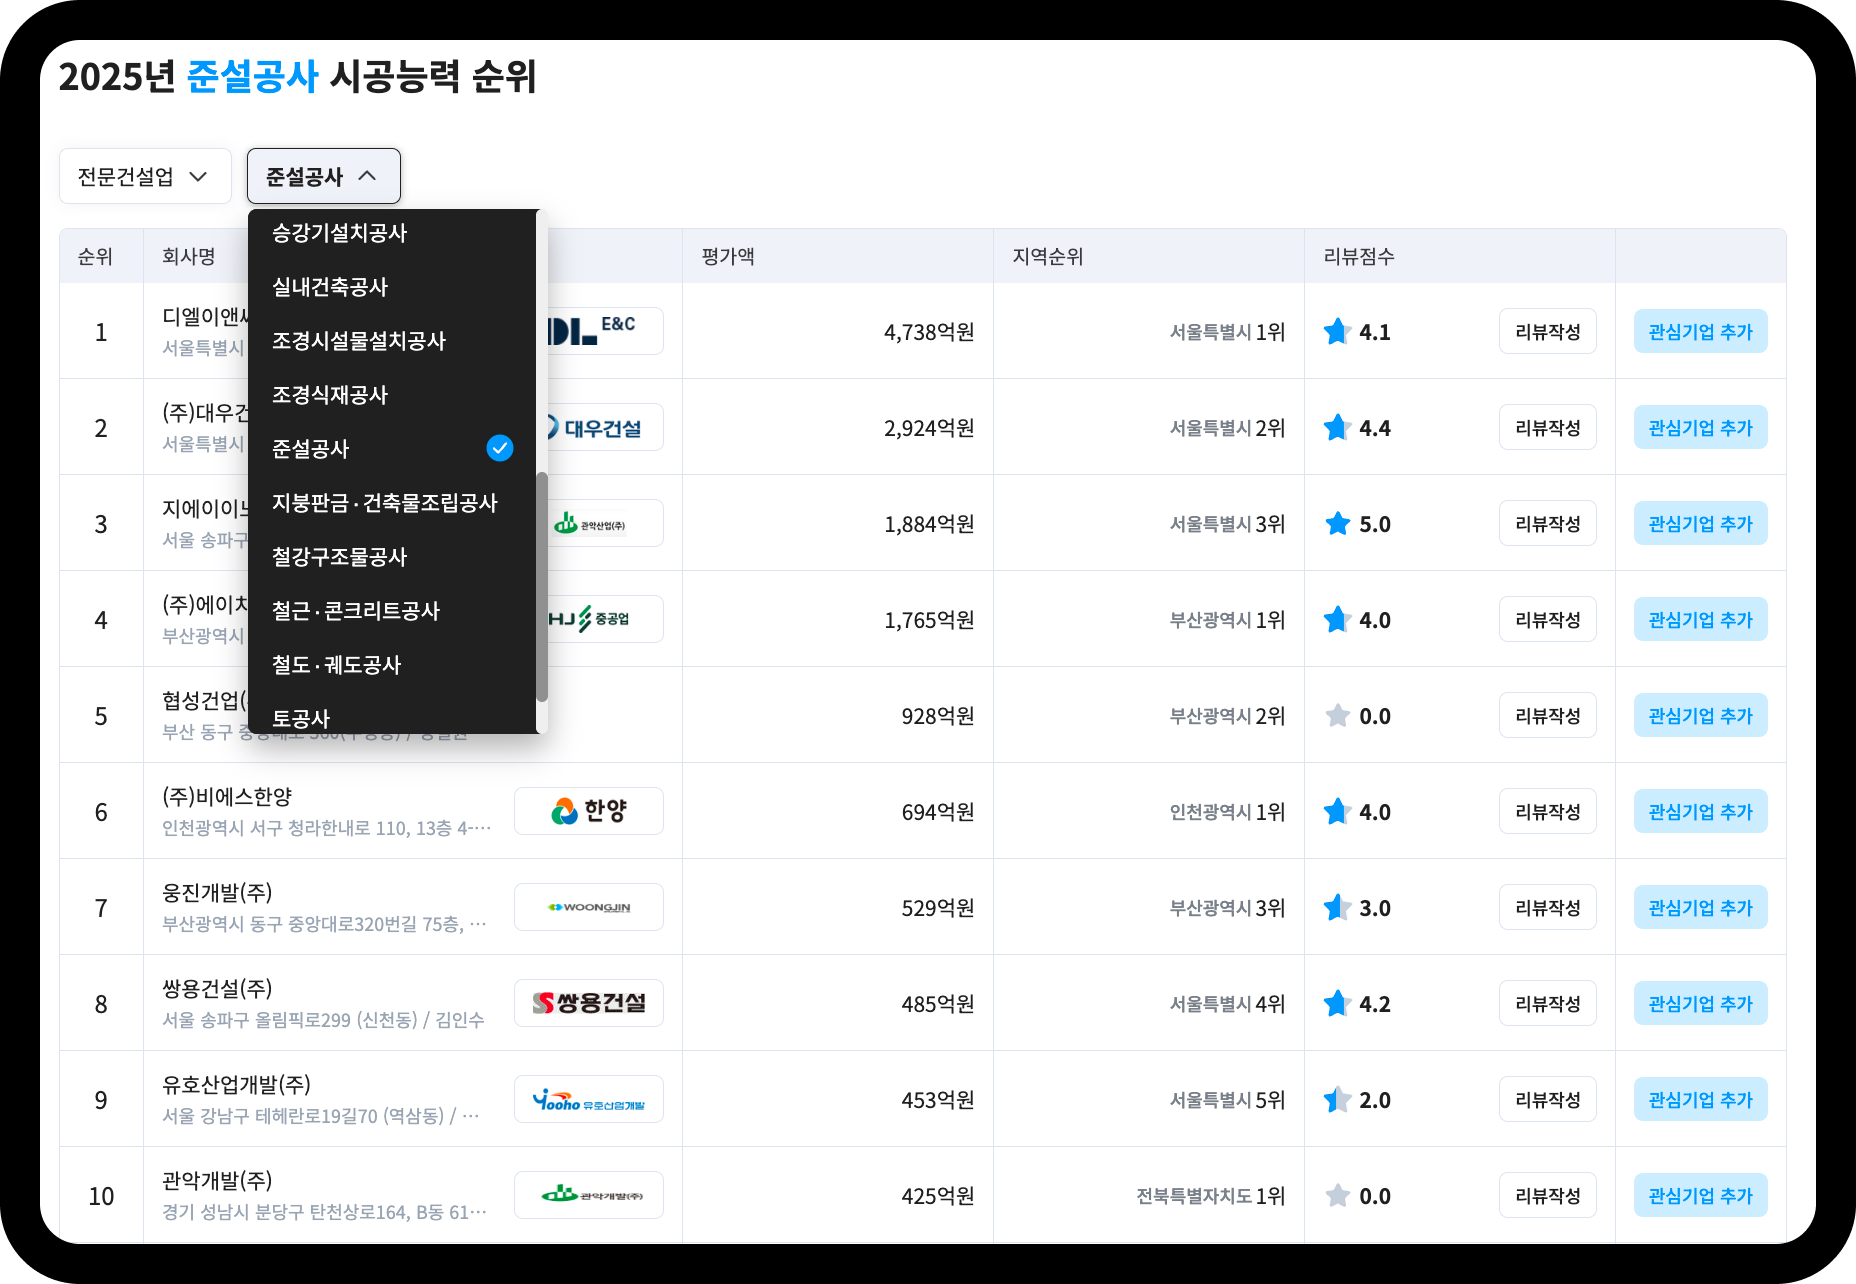Click the gray star in rank 10 row
The width and height of the screenshot is (1856, 1284).
[x=1337, y=1195]
